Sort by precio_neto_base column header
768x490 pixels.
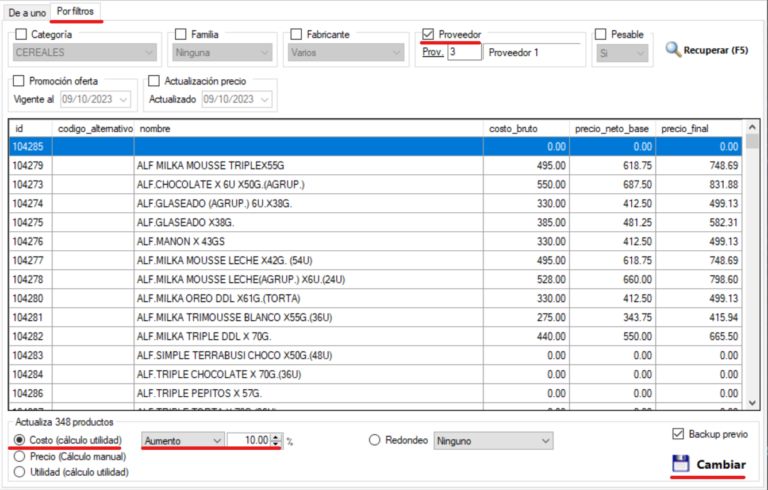point(613,128)
